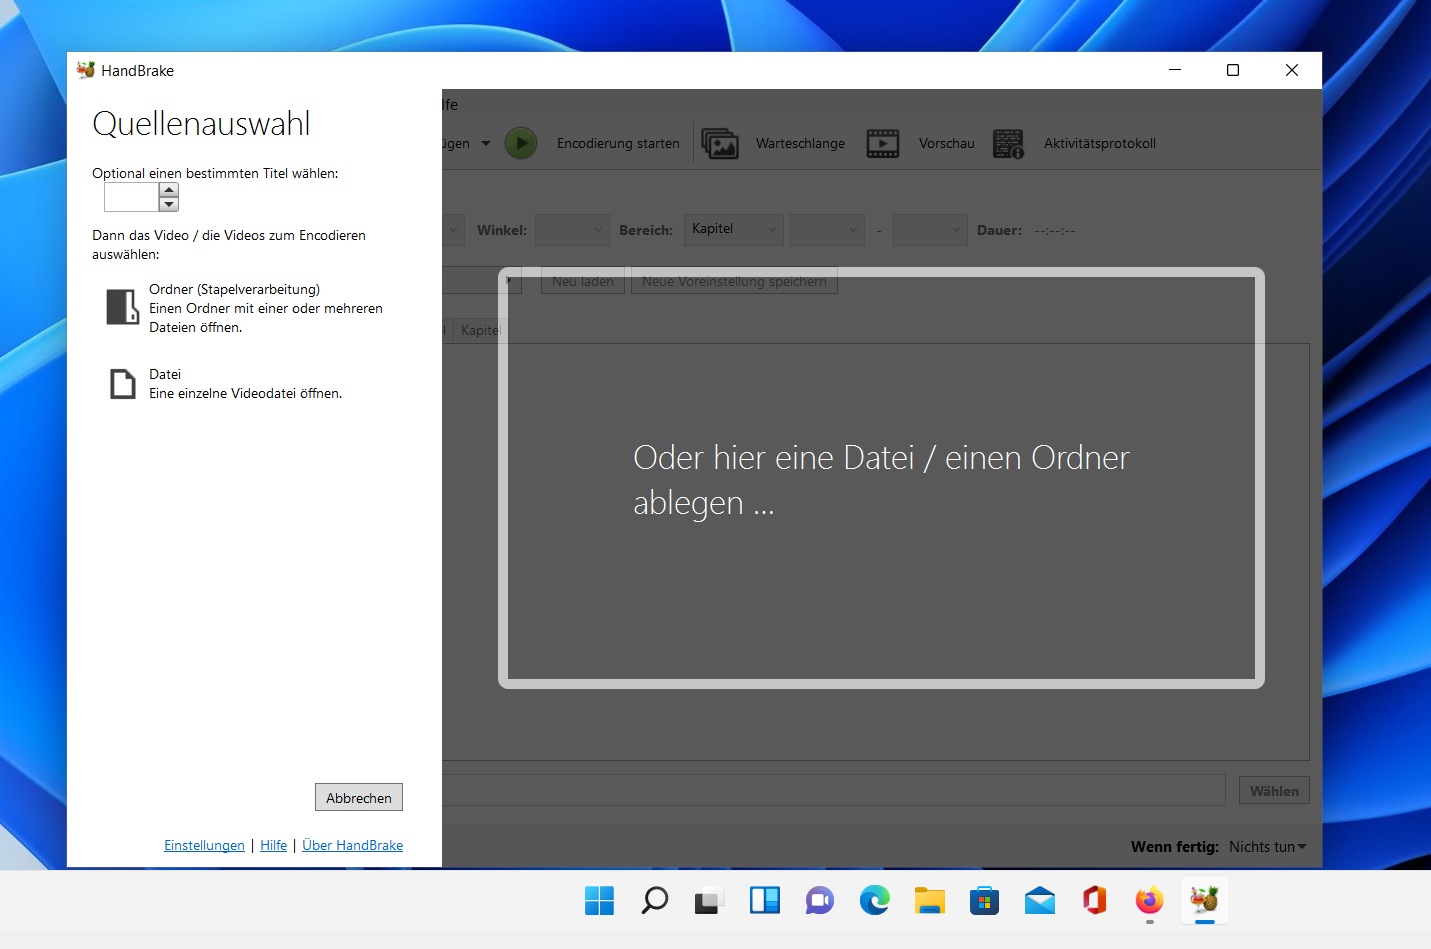The image size is (1431, 949).
Task: Open Task View on taskbar
Action: 710,901
